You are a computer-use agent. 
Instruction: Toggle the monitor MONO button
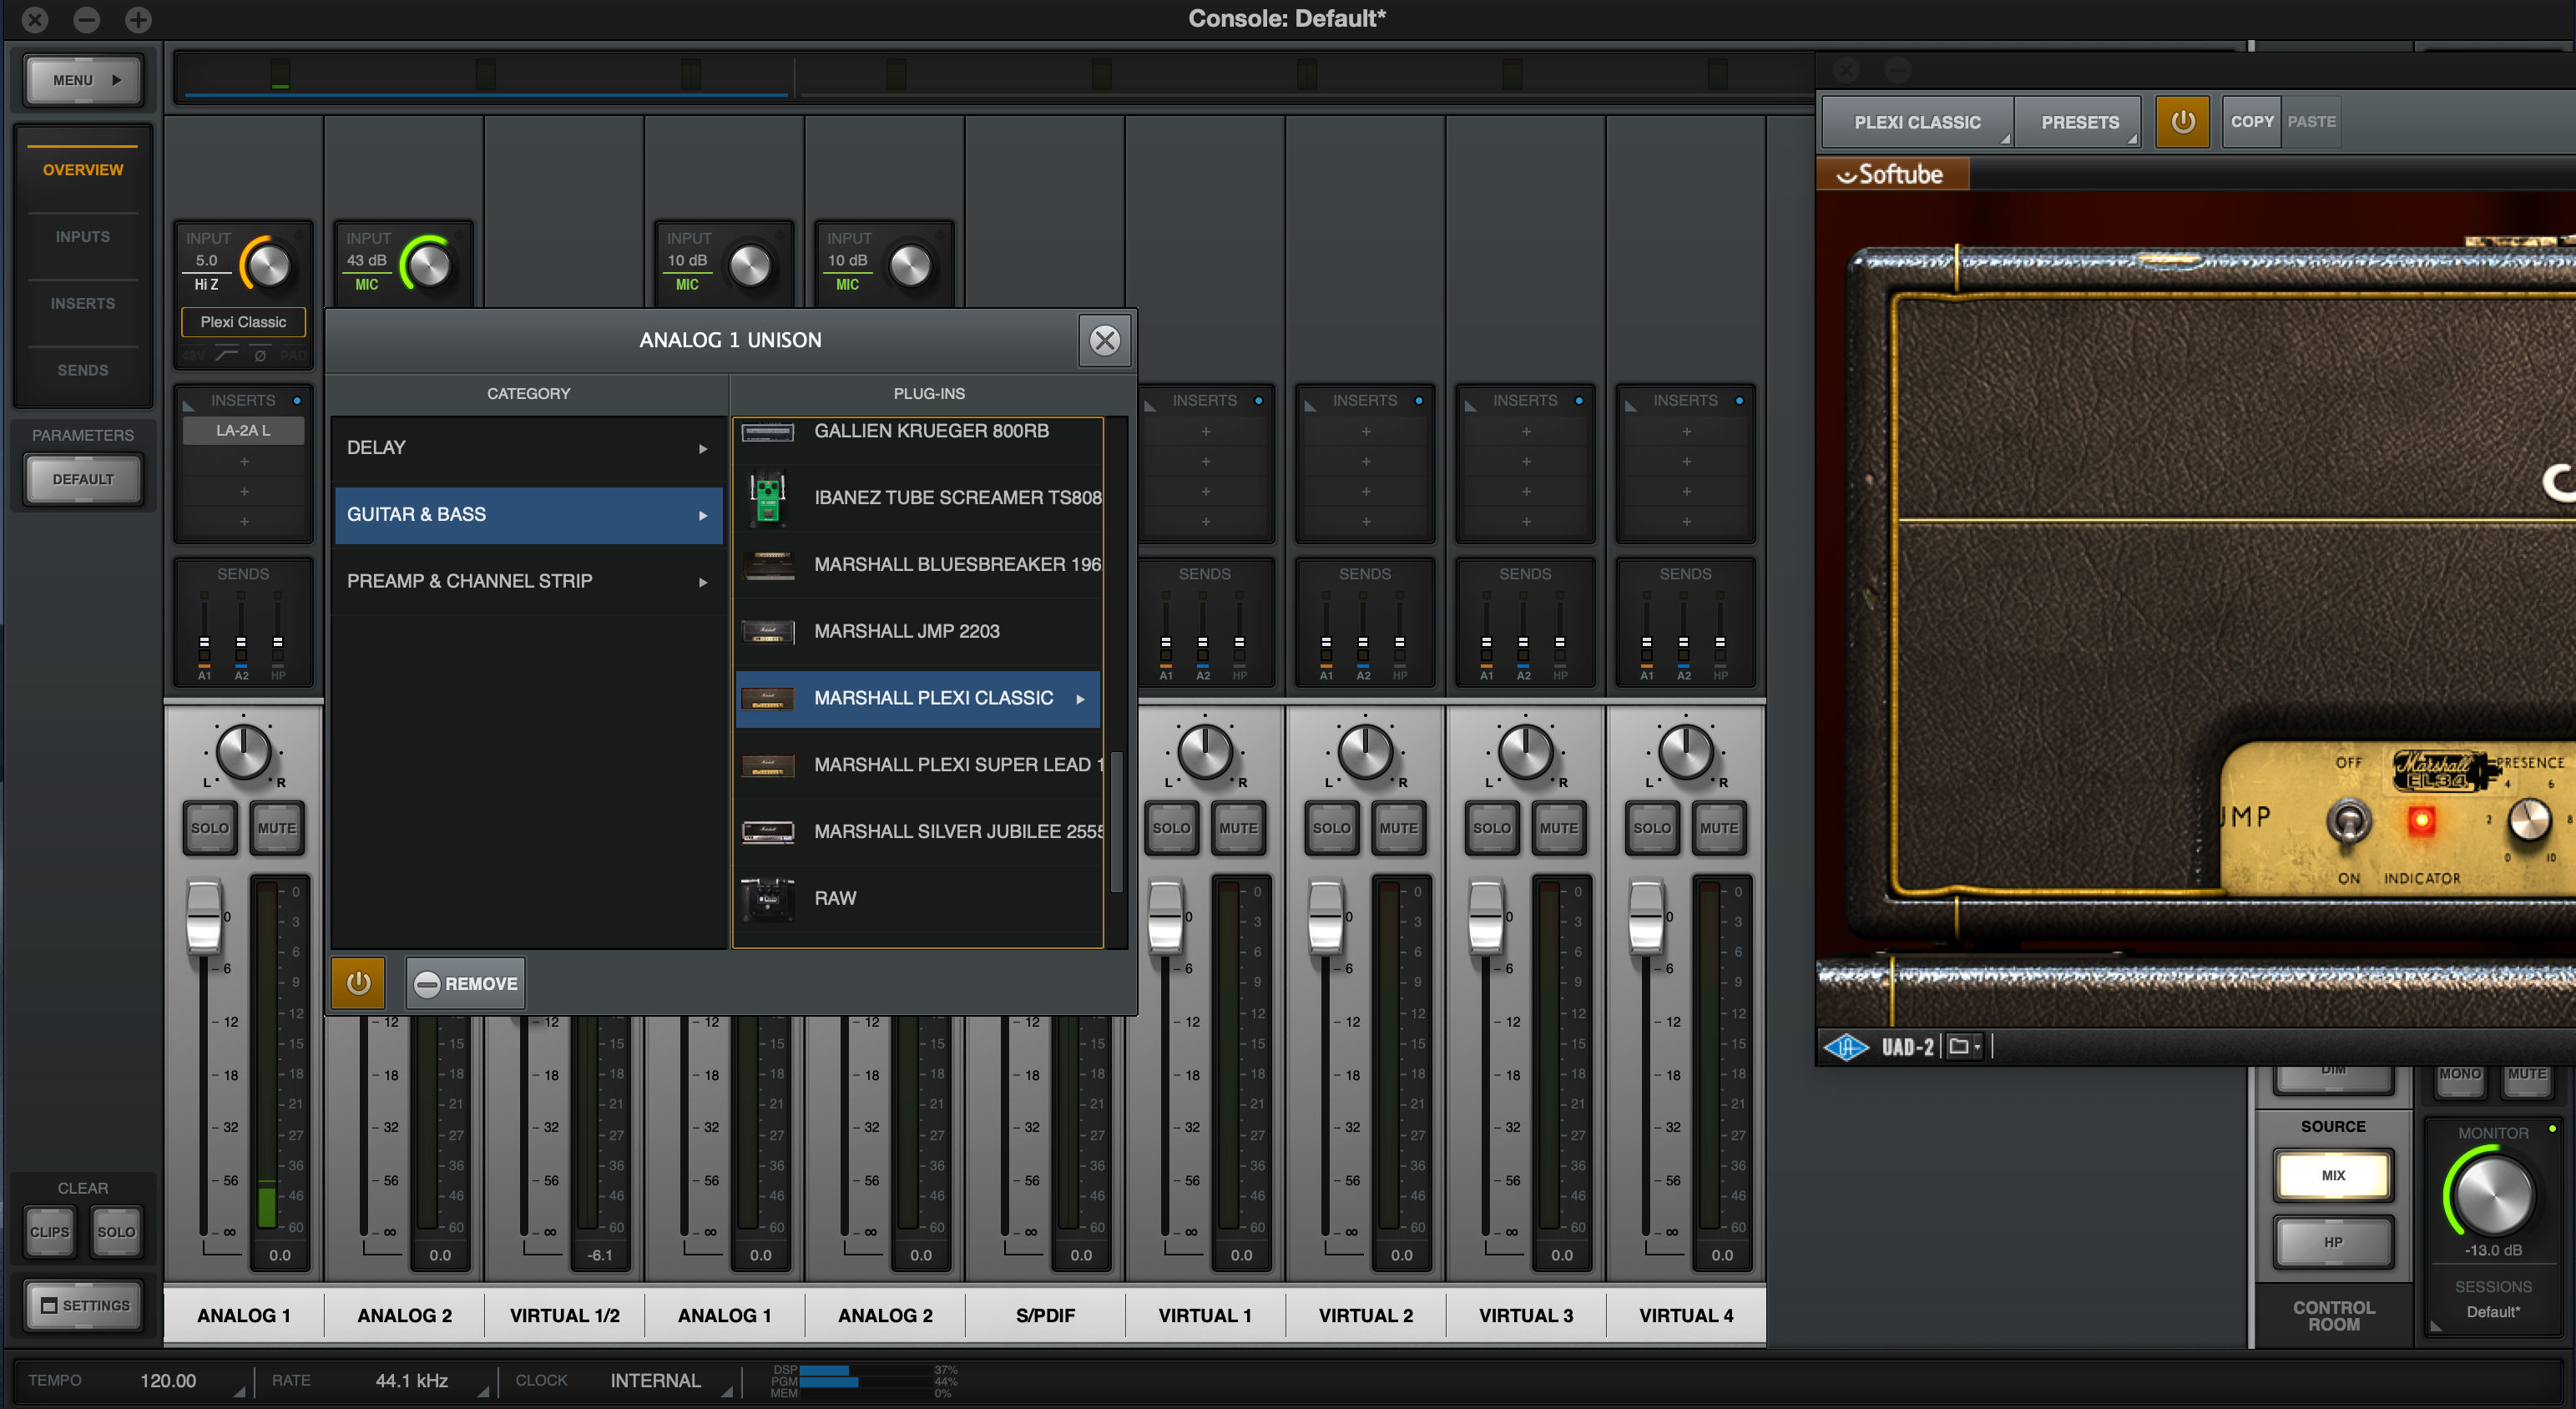click(2460, 1076)
